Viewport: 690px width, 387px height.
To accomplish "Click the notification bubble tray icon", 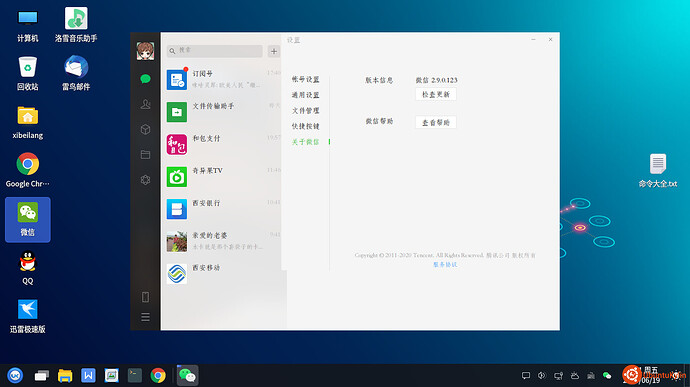I will click(525, 376).
